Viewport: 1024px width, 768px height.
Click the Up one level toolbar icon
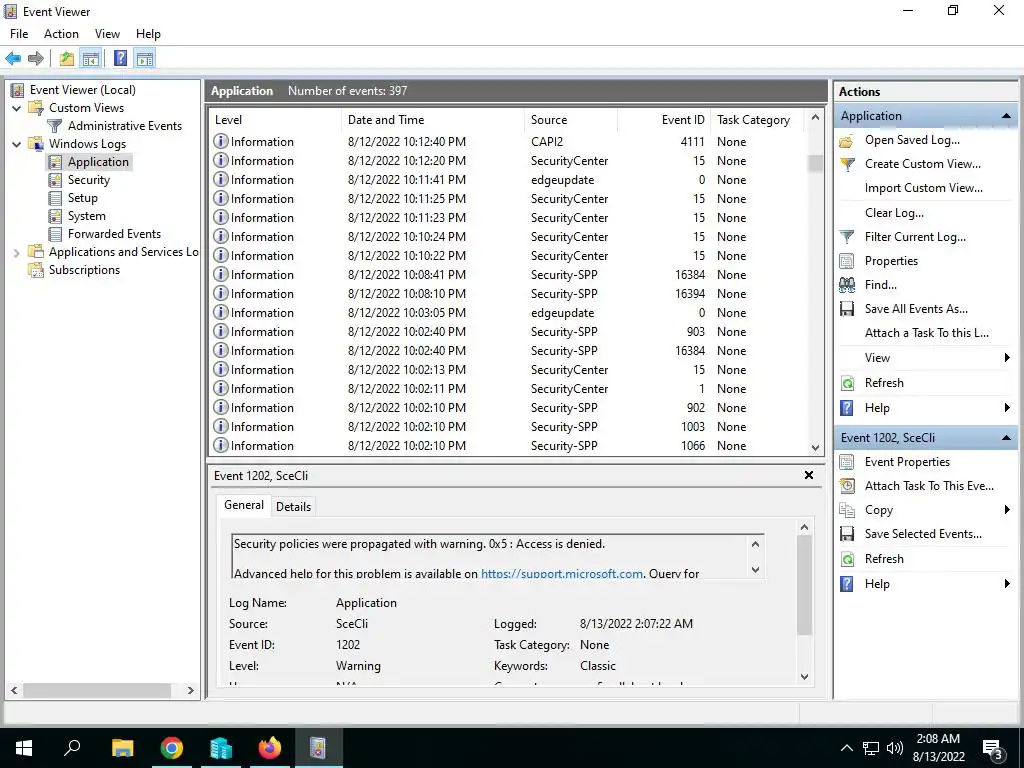pyautogui.click(x=67, y=59)
